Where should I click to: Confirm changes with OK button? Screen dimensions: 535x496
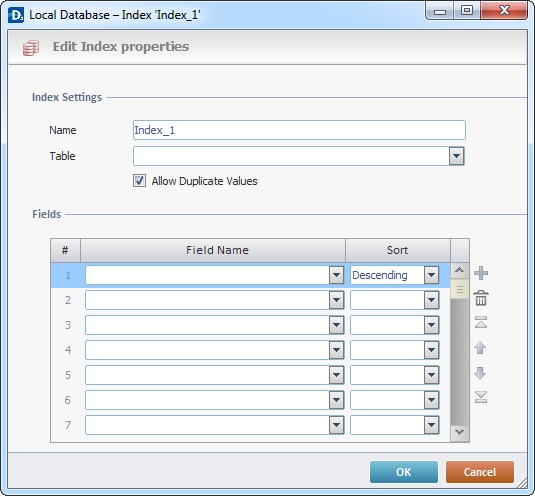[x=404, y=472]
